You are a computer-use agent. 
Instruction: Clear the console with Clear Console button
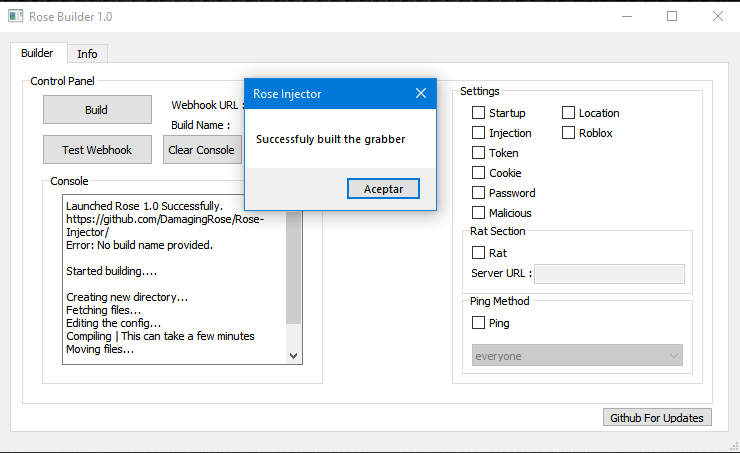point(202,150)
